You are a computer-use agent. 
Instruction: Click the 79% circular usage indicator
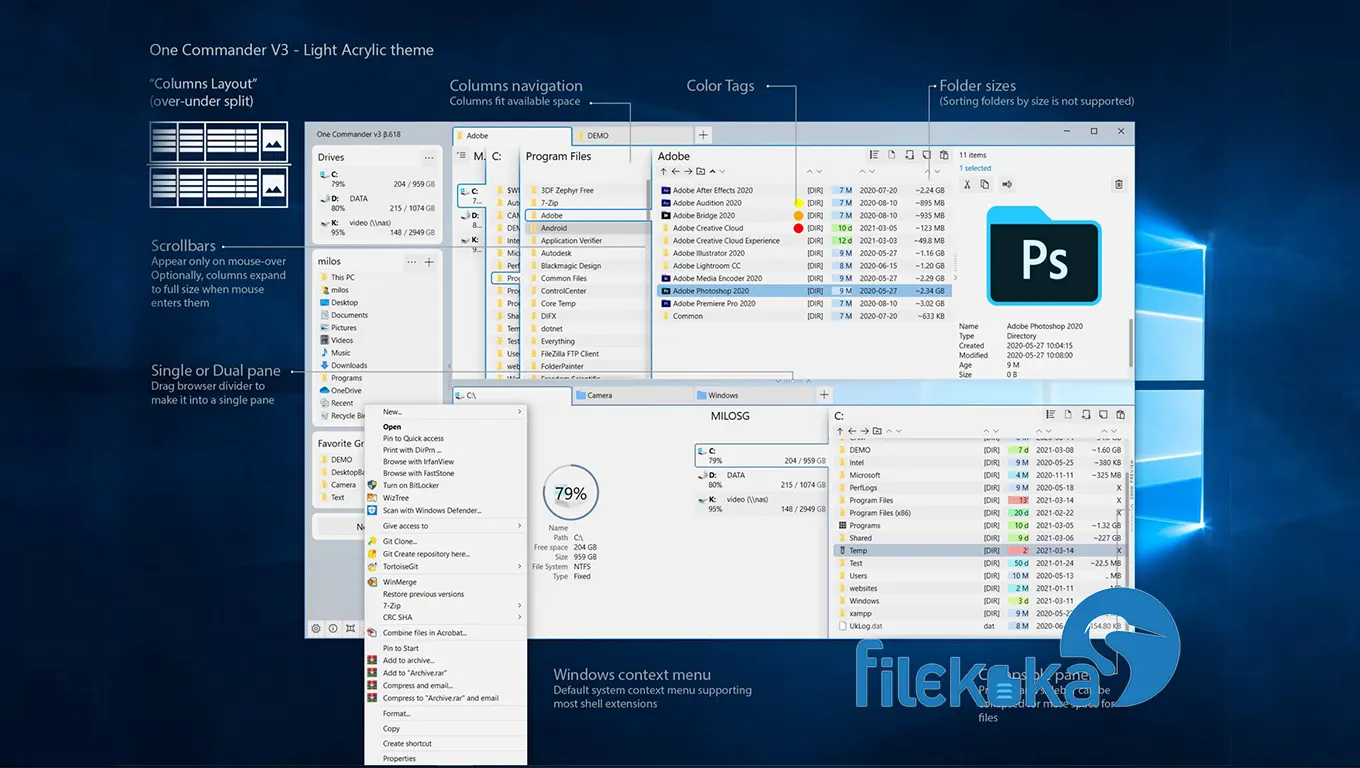pos(570,493)
